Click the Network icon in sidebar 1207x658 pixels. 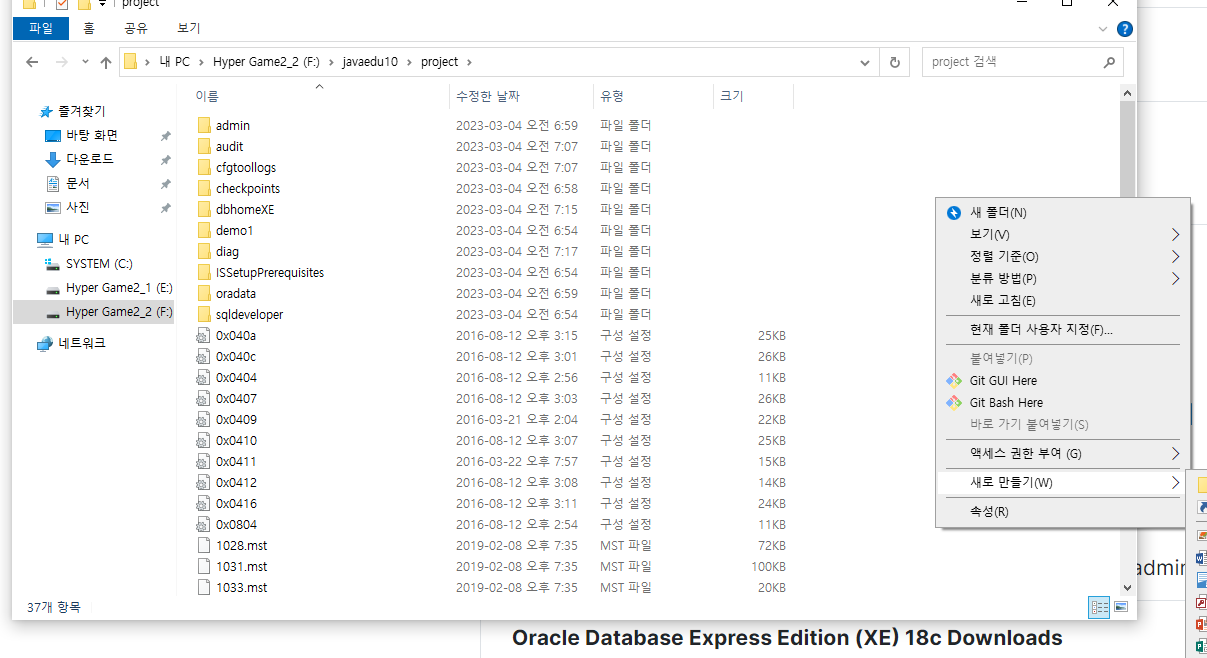[x=44, y=343]
